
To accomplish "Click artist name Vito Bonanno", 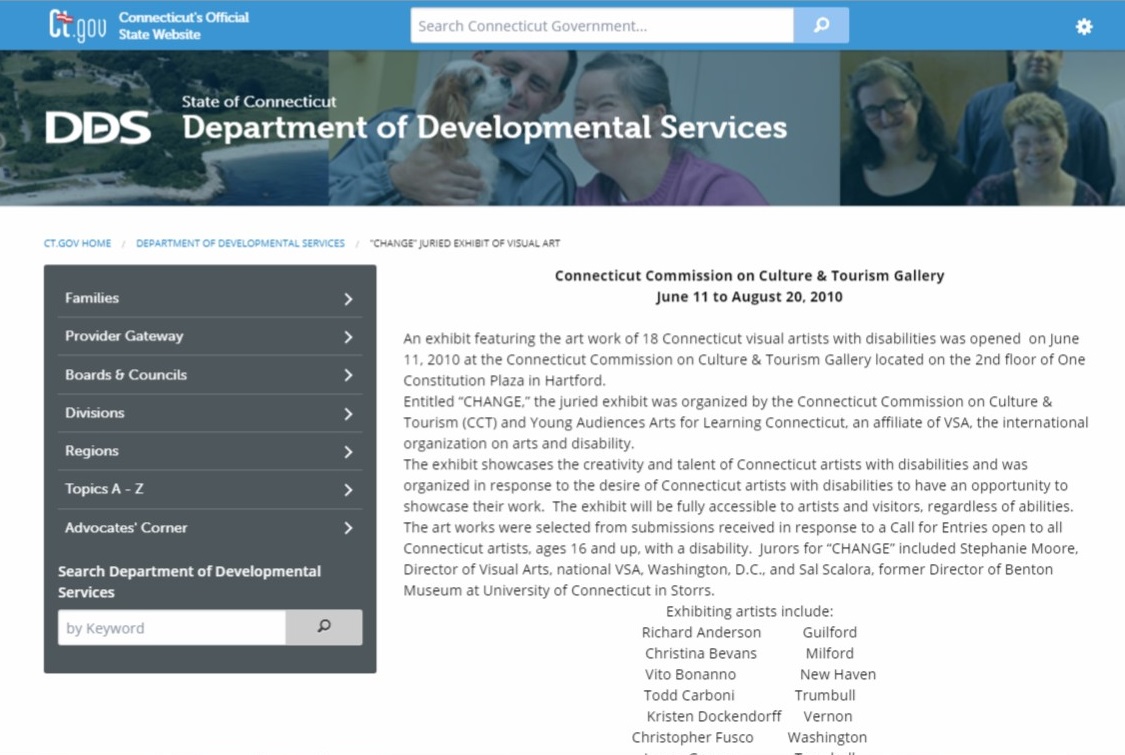I will (690, 675).
